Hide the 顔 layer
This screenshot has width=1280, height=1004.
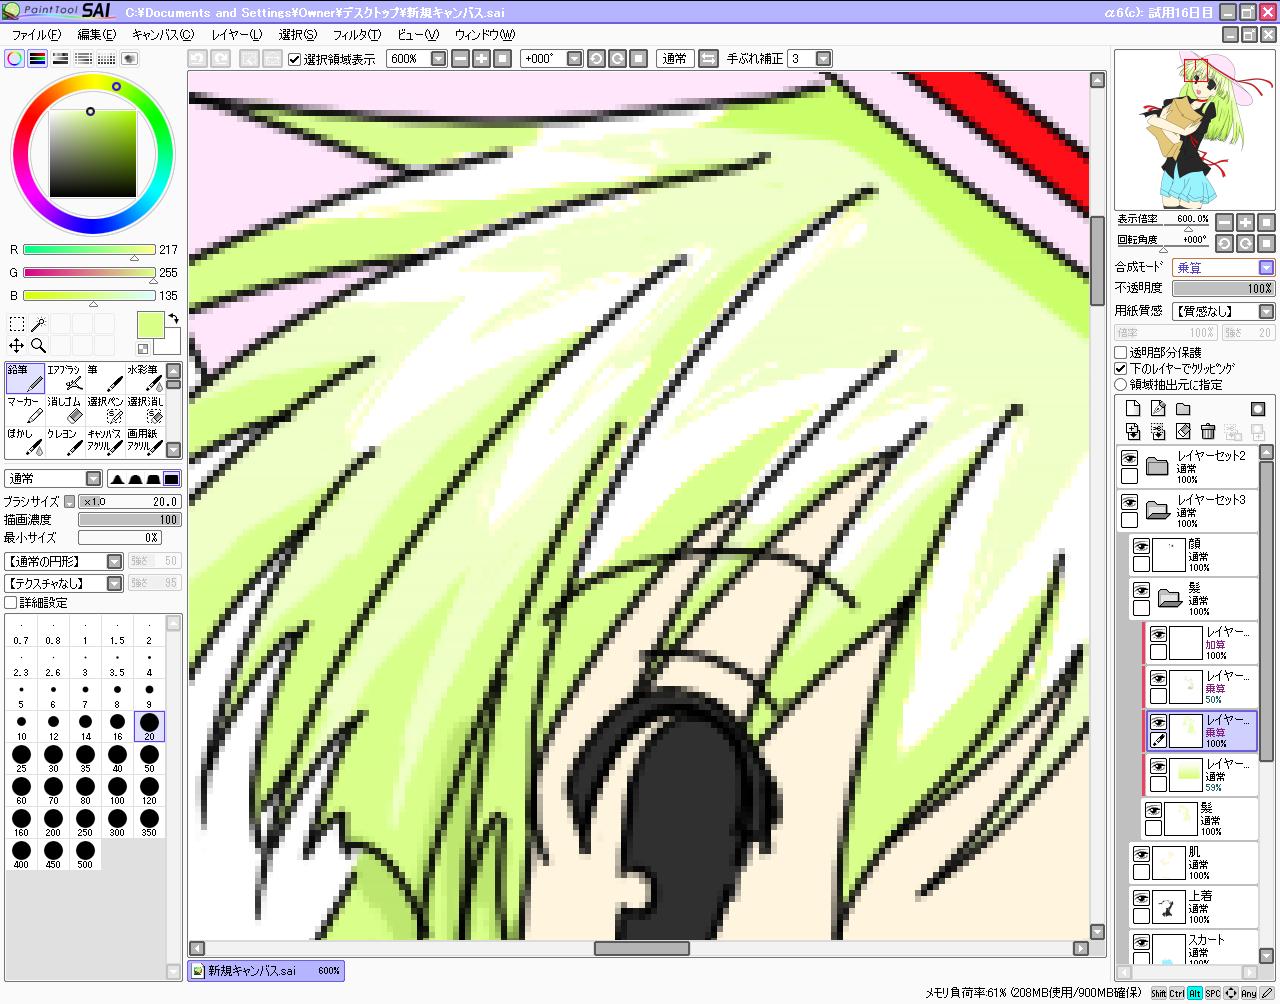click(1141, 547)
